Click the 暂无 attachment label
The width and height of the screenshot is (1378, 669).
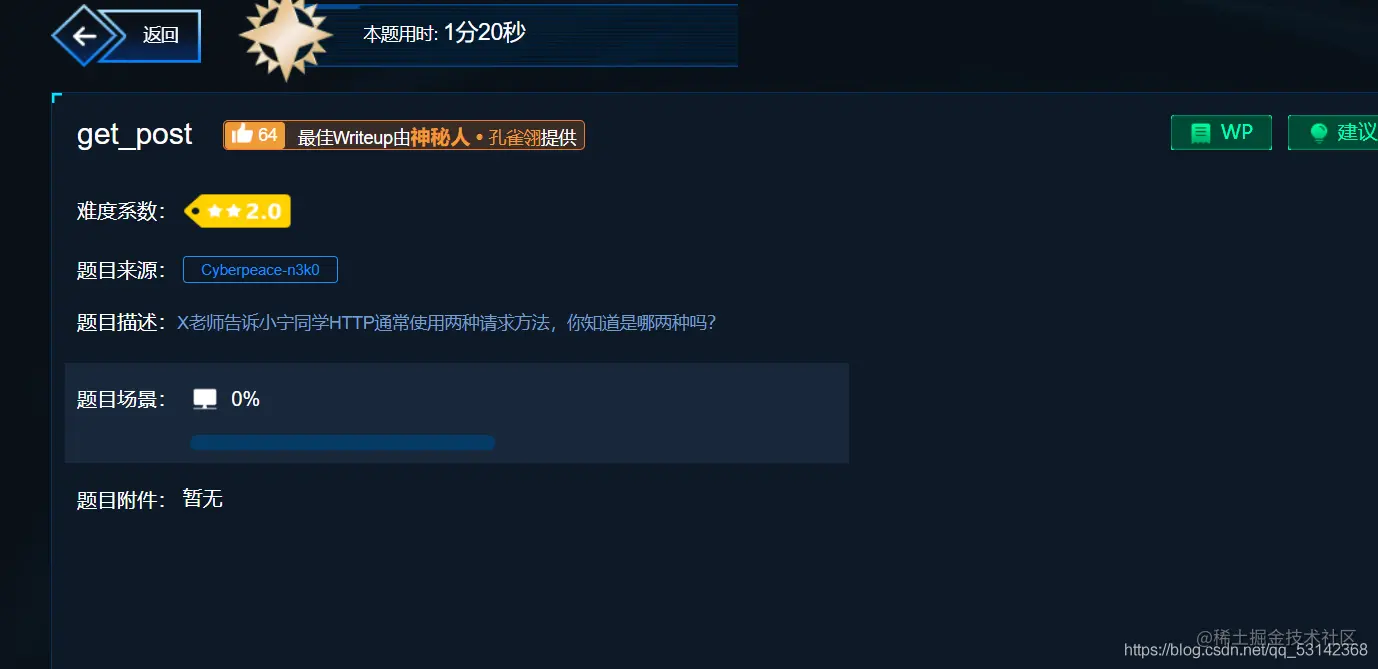(x=203, y=499)
